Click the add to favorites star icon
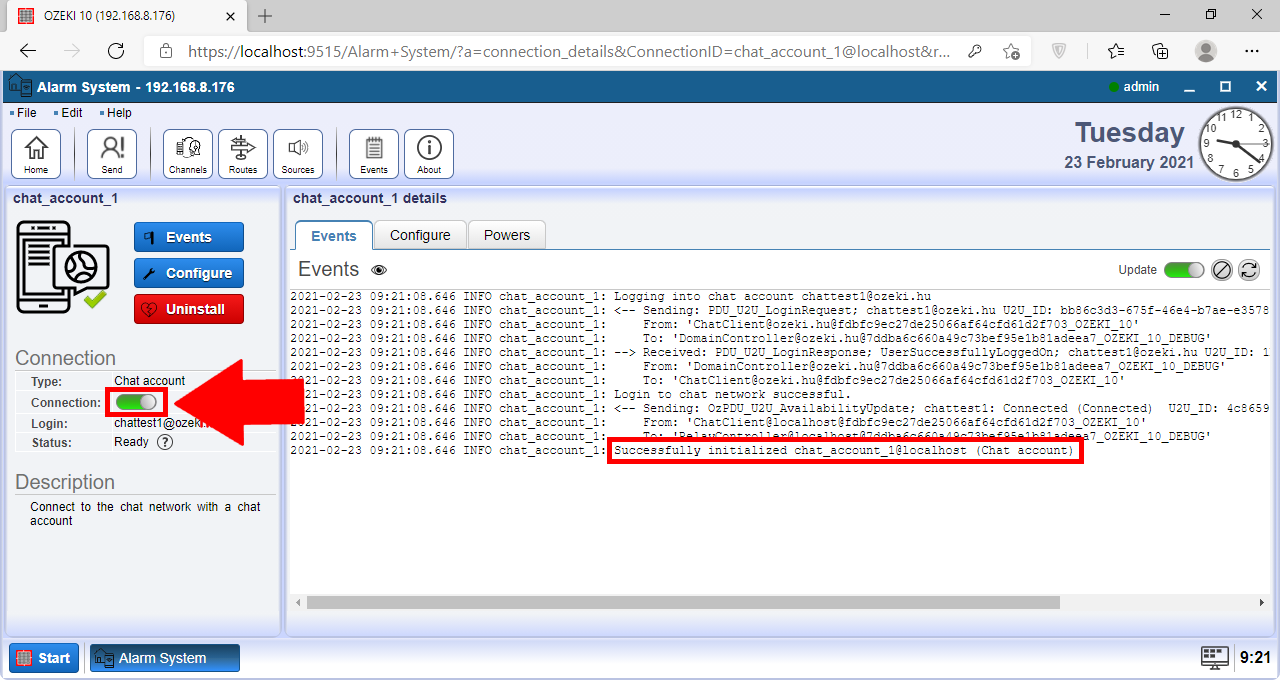 pos(1011,51)
